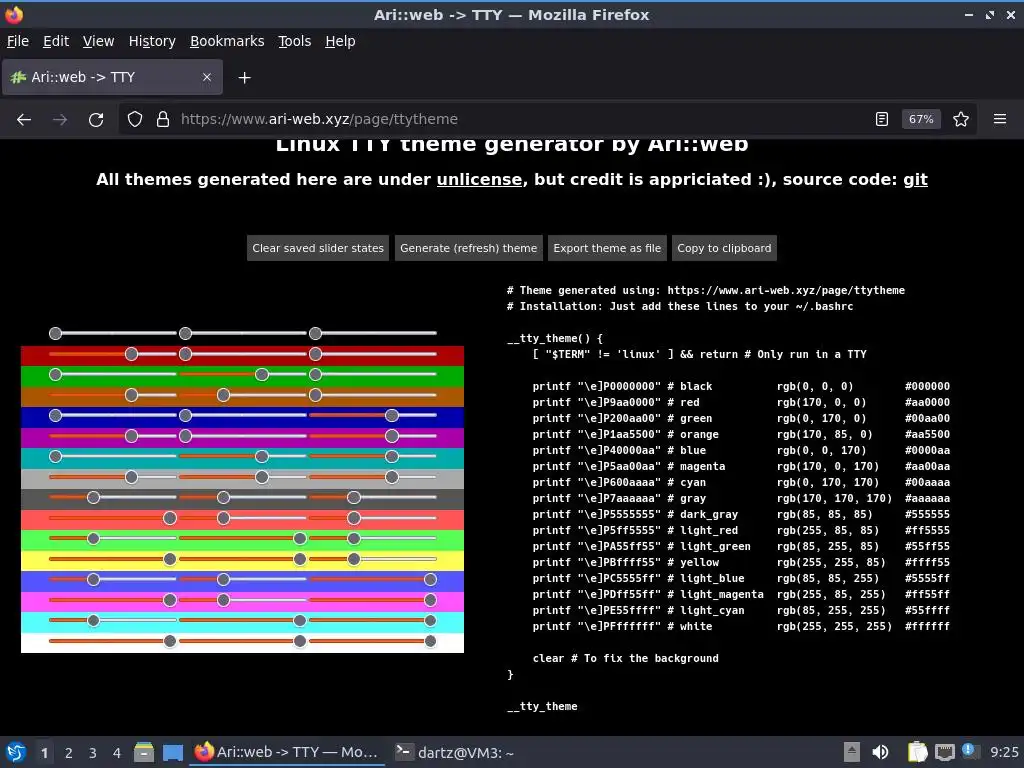Click the red row's first slider handle
Screen dimensions: 1024x768
[x=131, y=354]
